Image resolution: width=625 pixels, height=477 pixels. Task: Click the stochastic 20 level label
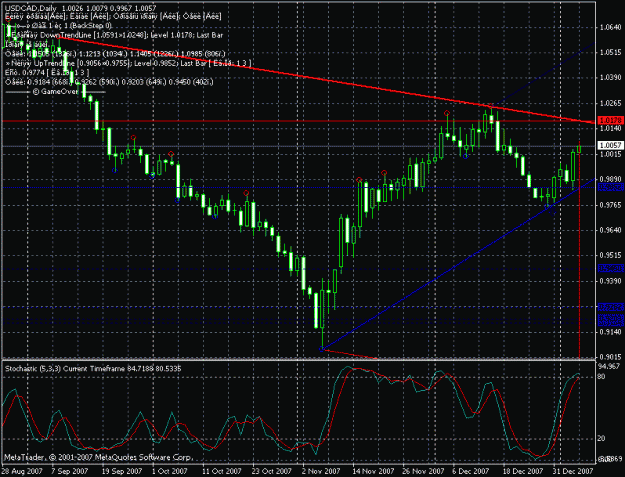[601, 438]
